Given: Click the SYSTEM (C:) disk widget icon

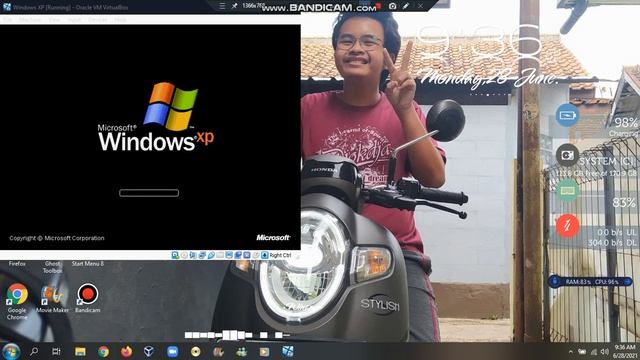Looking at the screenshot, I should pyautogui.click(x=567, y=155).
